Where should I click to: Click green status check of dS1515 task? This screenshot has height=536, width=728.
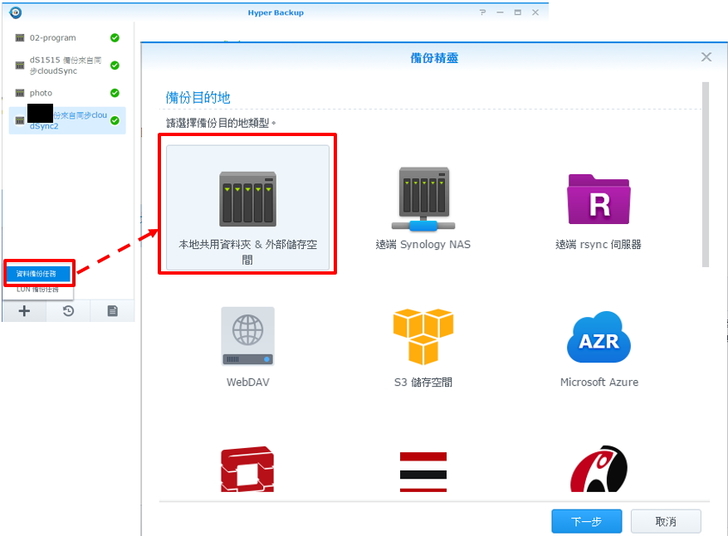pos(115,65)
